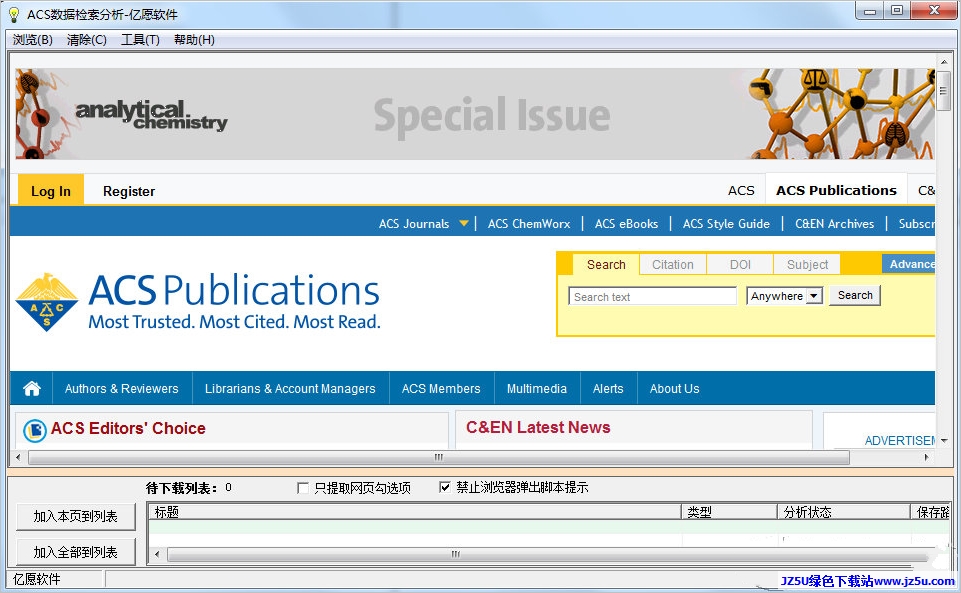961x593 pixels.
Task: Expand the ACS Journals dropdown arrow
Action: pyautogui.click(x=464, y=223)
